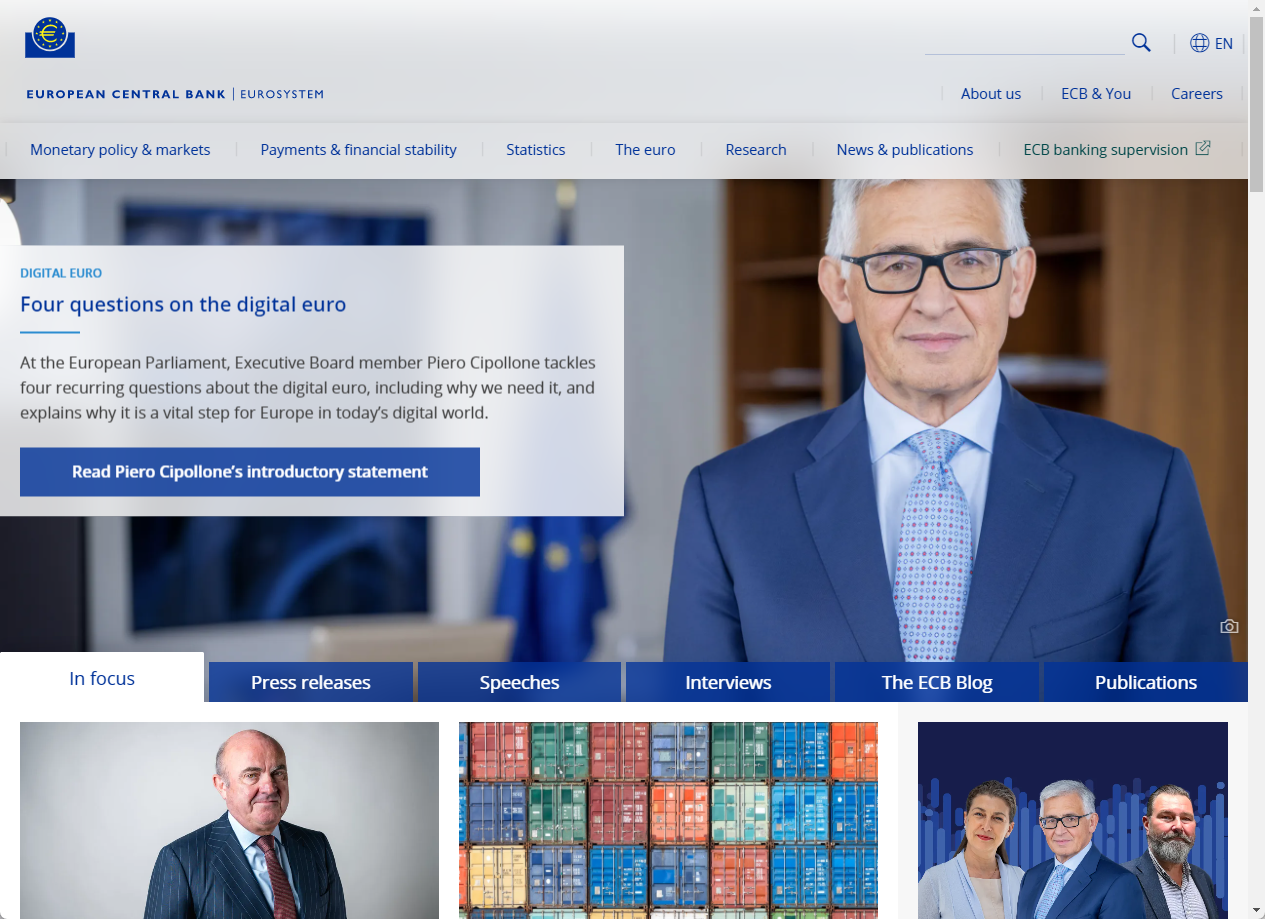Expand Payments & financial stability menu
The height and width of the screenshot is (919, 1265).
tap(358, 149)
